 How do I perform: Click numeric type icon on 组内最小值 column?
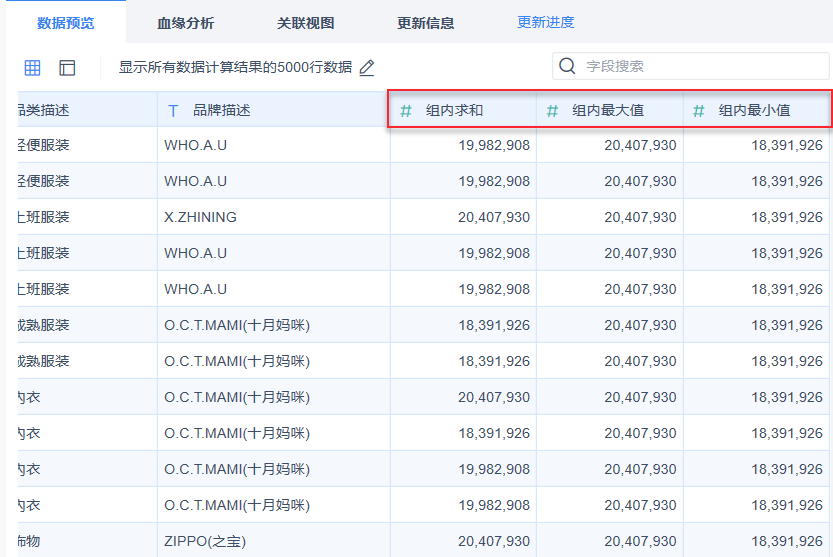coord(699,110)
